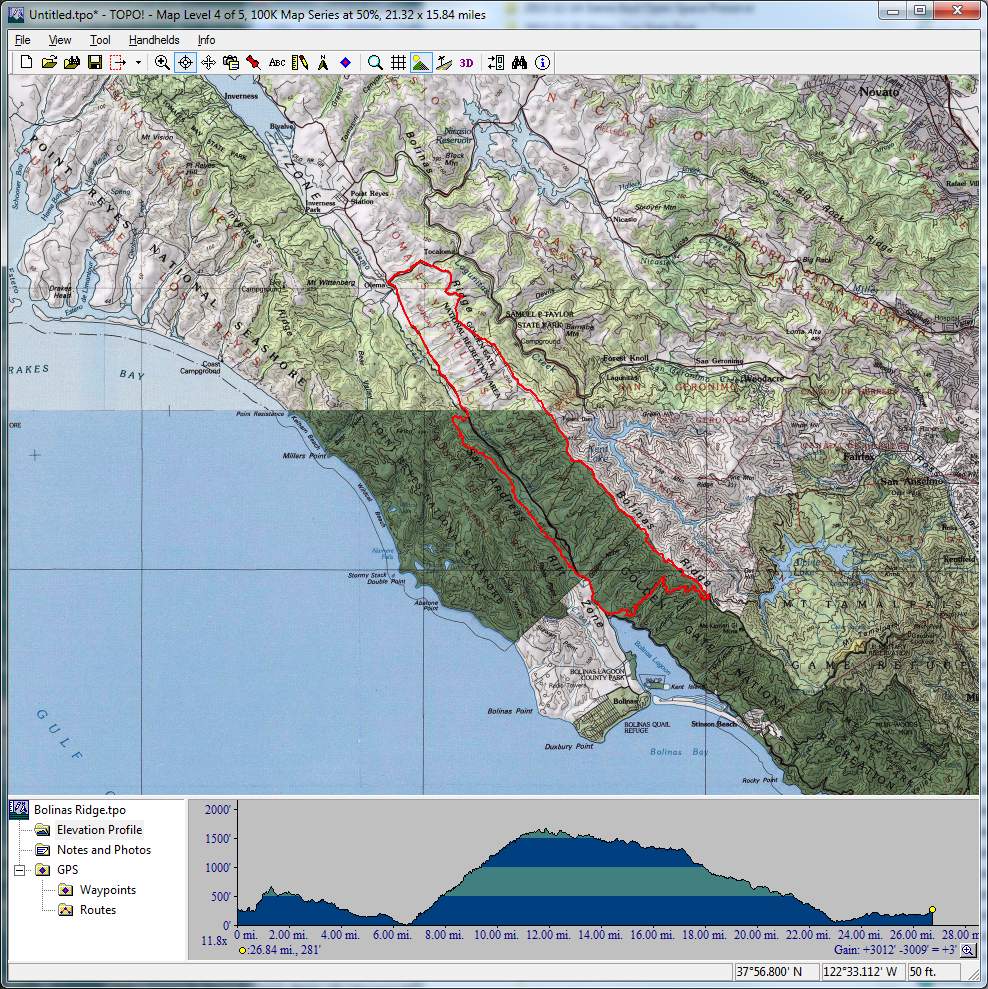The height and width of the screenshot is (989, 988).
Task: Open the Handhelds menu
Action: tap(154, 40)
